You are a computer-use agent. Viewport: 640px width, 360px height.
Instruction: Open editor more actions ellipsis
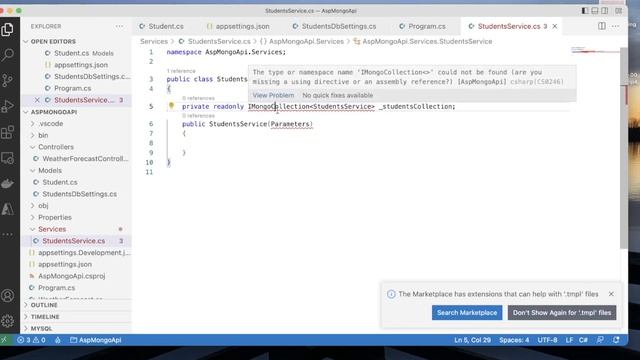pos(616,26)
